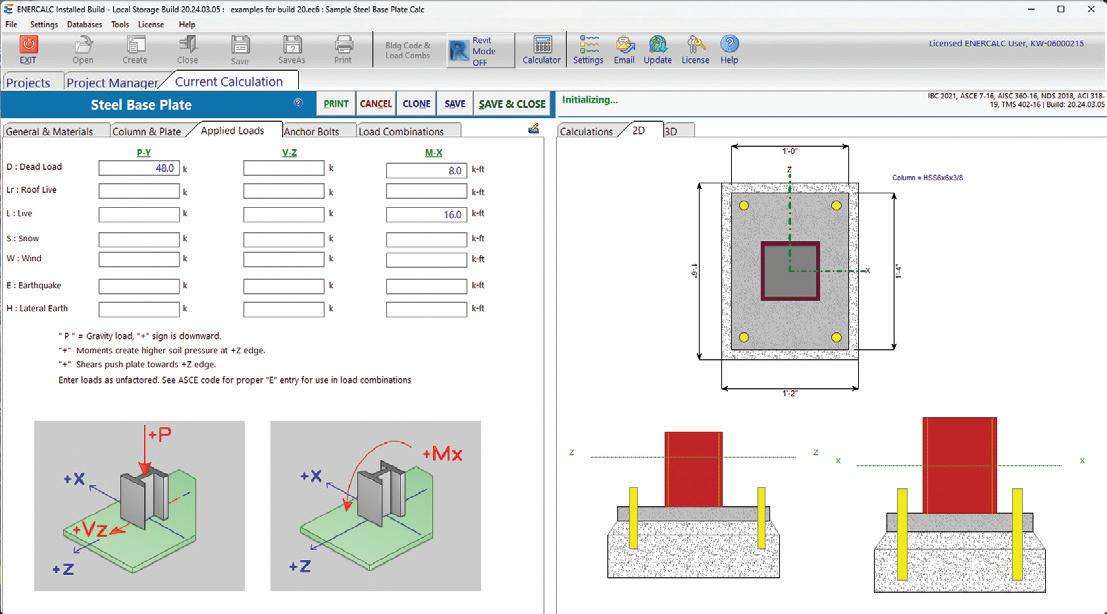Open the License menu
The height and width of the screenshot is (614, 1107).
point(151,24)
